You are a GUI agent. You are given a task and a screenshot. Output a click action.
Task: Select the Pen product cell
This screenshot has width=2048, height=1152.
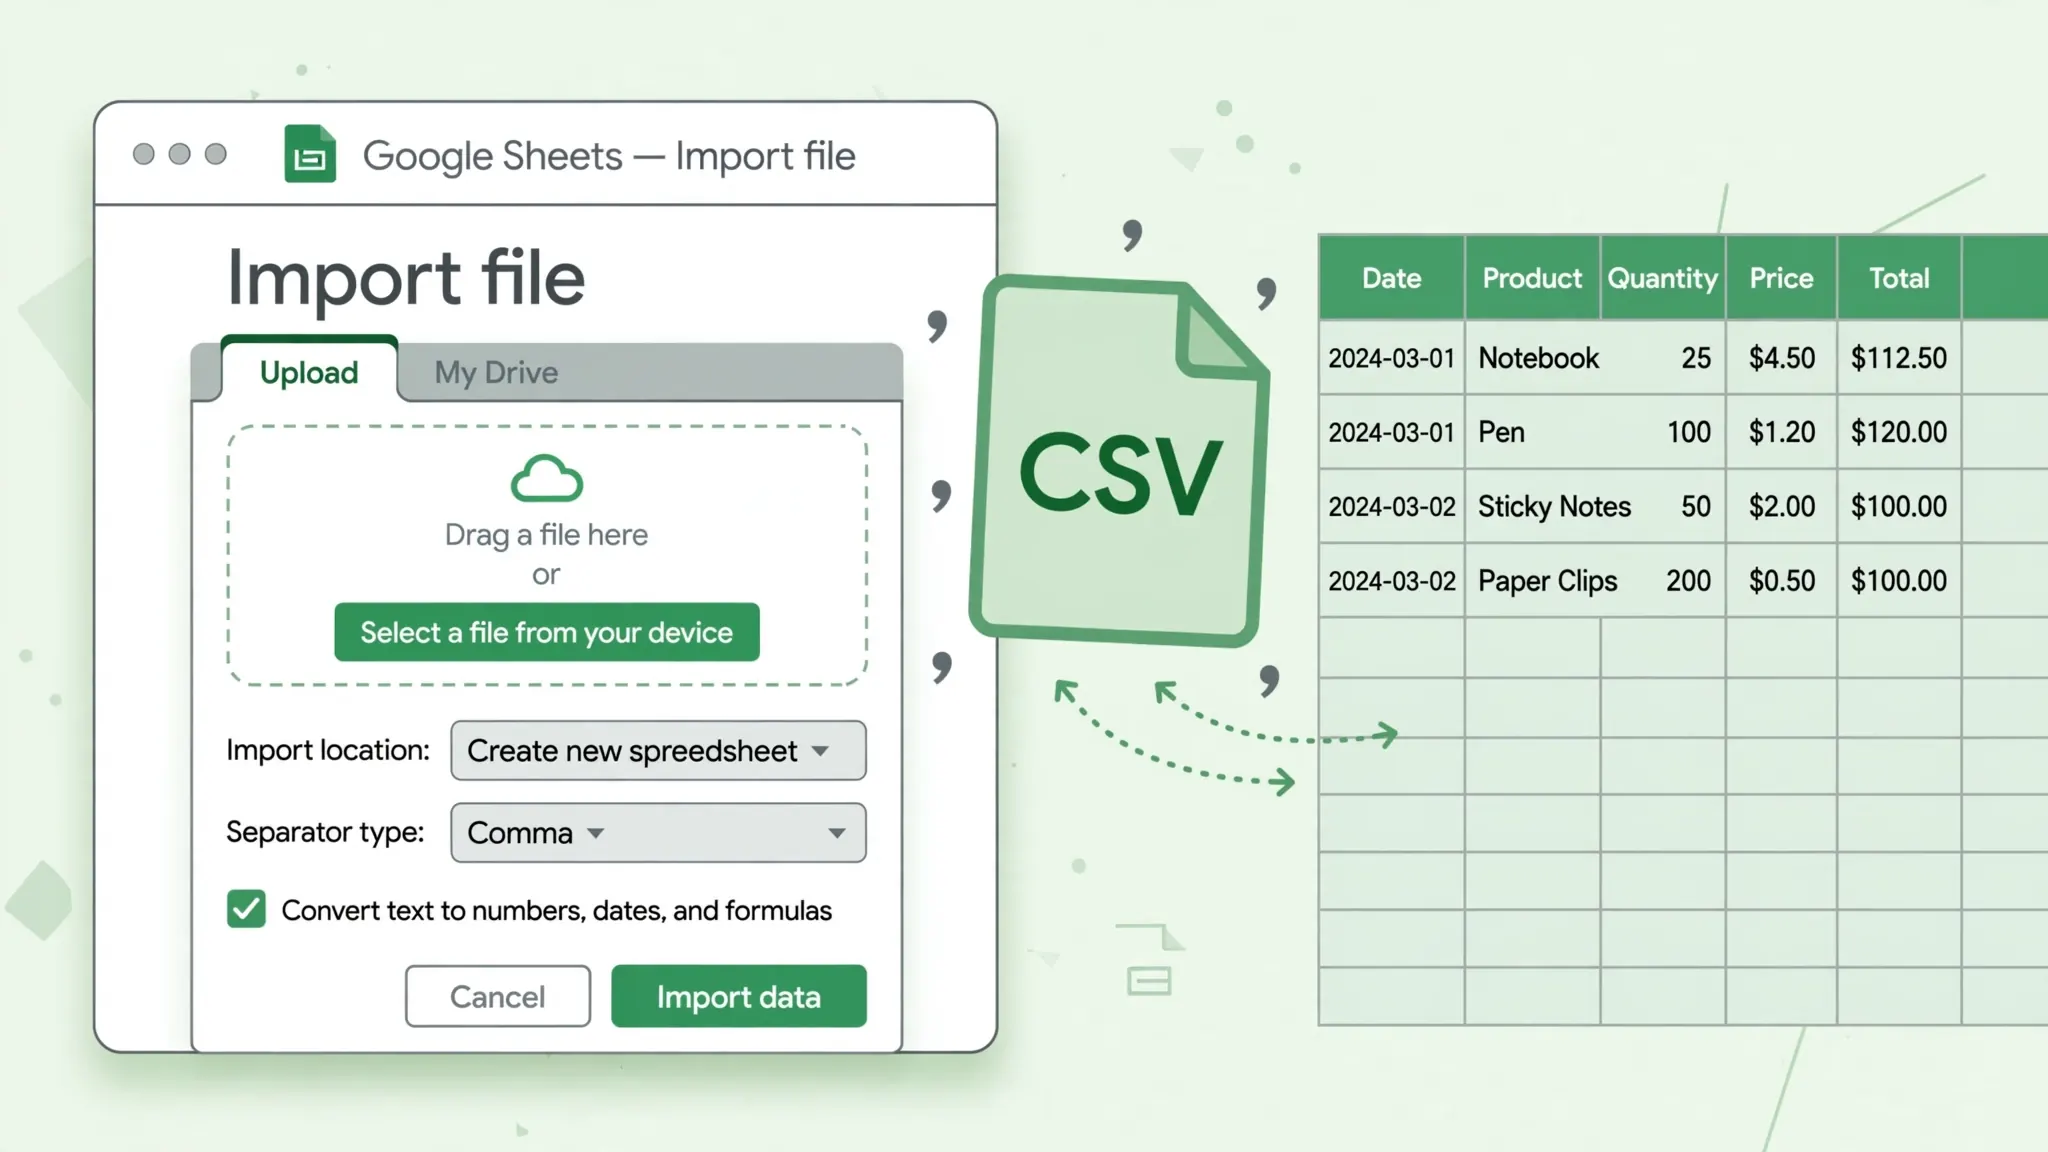[1532, 432]
